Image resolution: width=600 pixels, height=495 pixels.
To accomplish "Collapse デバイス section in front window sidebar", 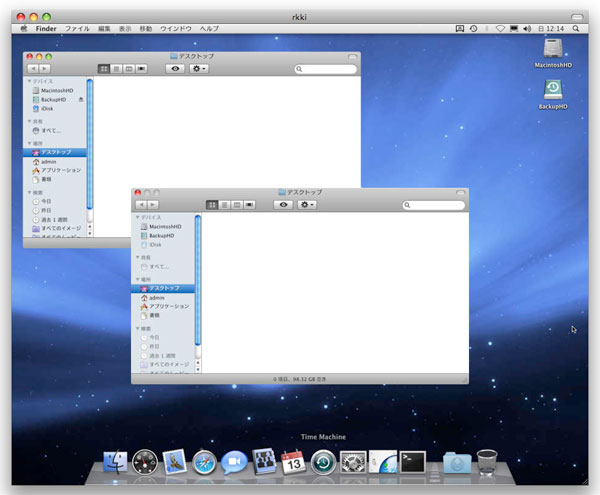I will [x=137, y=217].
